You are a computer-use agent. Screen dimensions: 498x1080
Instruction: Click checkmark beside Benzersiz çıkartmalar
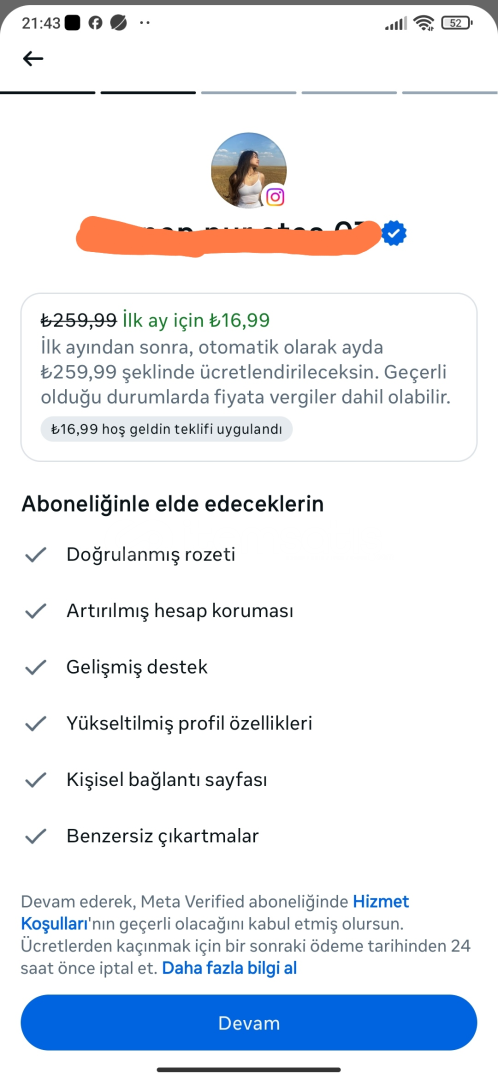(x=35, y=837)
